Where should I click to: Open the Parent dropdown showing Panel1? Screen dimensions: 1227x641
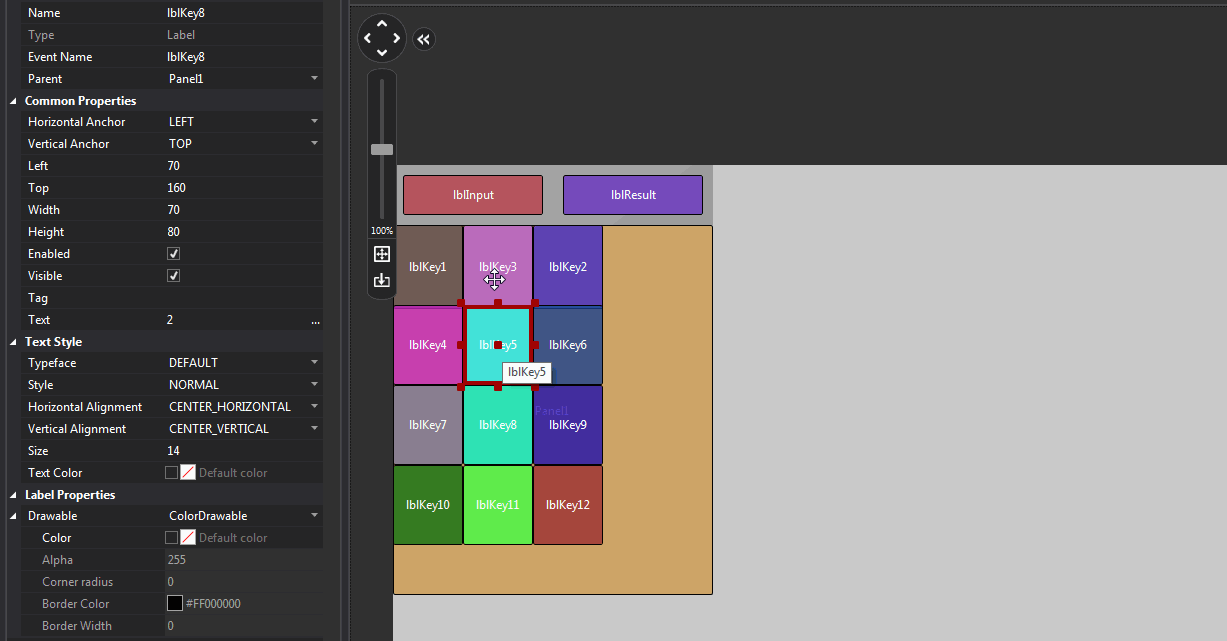click(314, 79)
